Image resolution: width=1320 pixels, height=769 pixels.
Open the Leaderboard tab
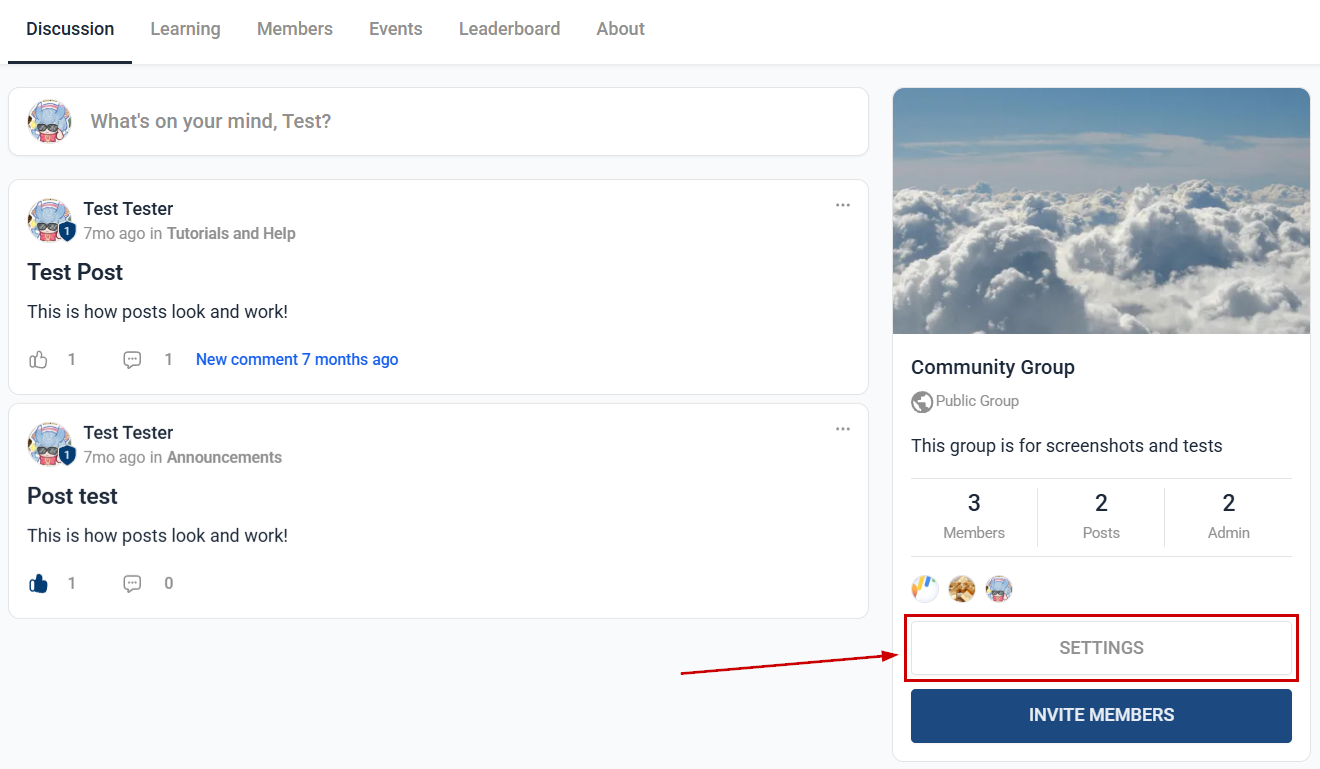click(509, 29)
